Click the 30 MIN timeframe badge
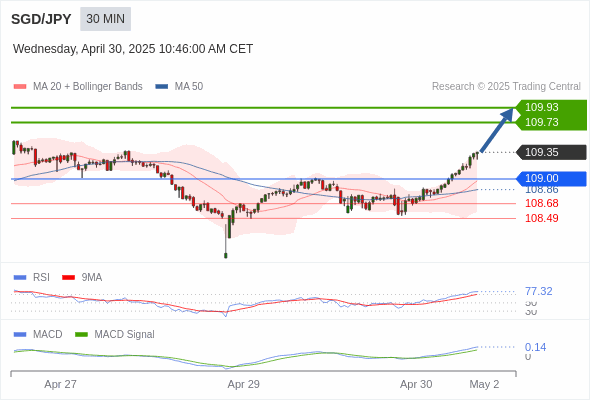Image resolution: width=590 pixels, height=400 pixels. pos(105,19)
